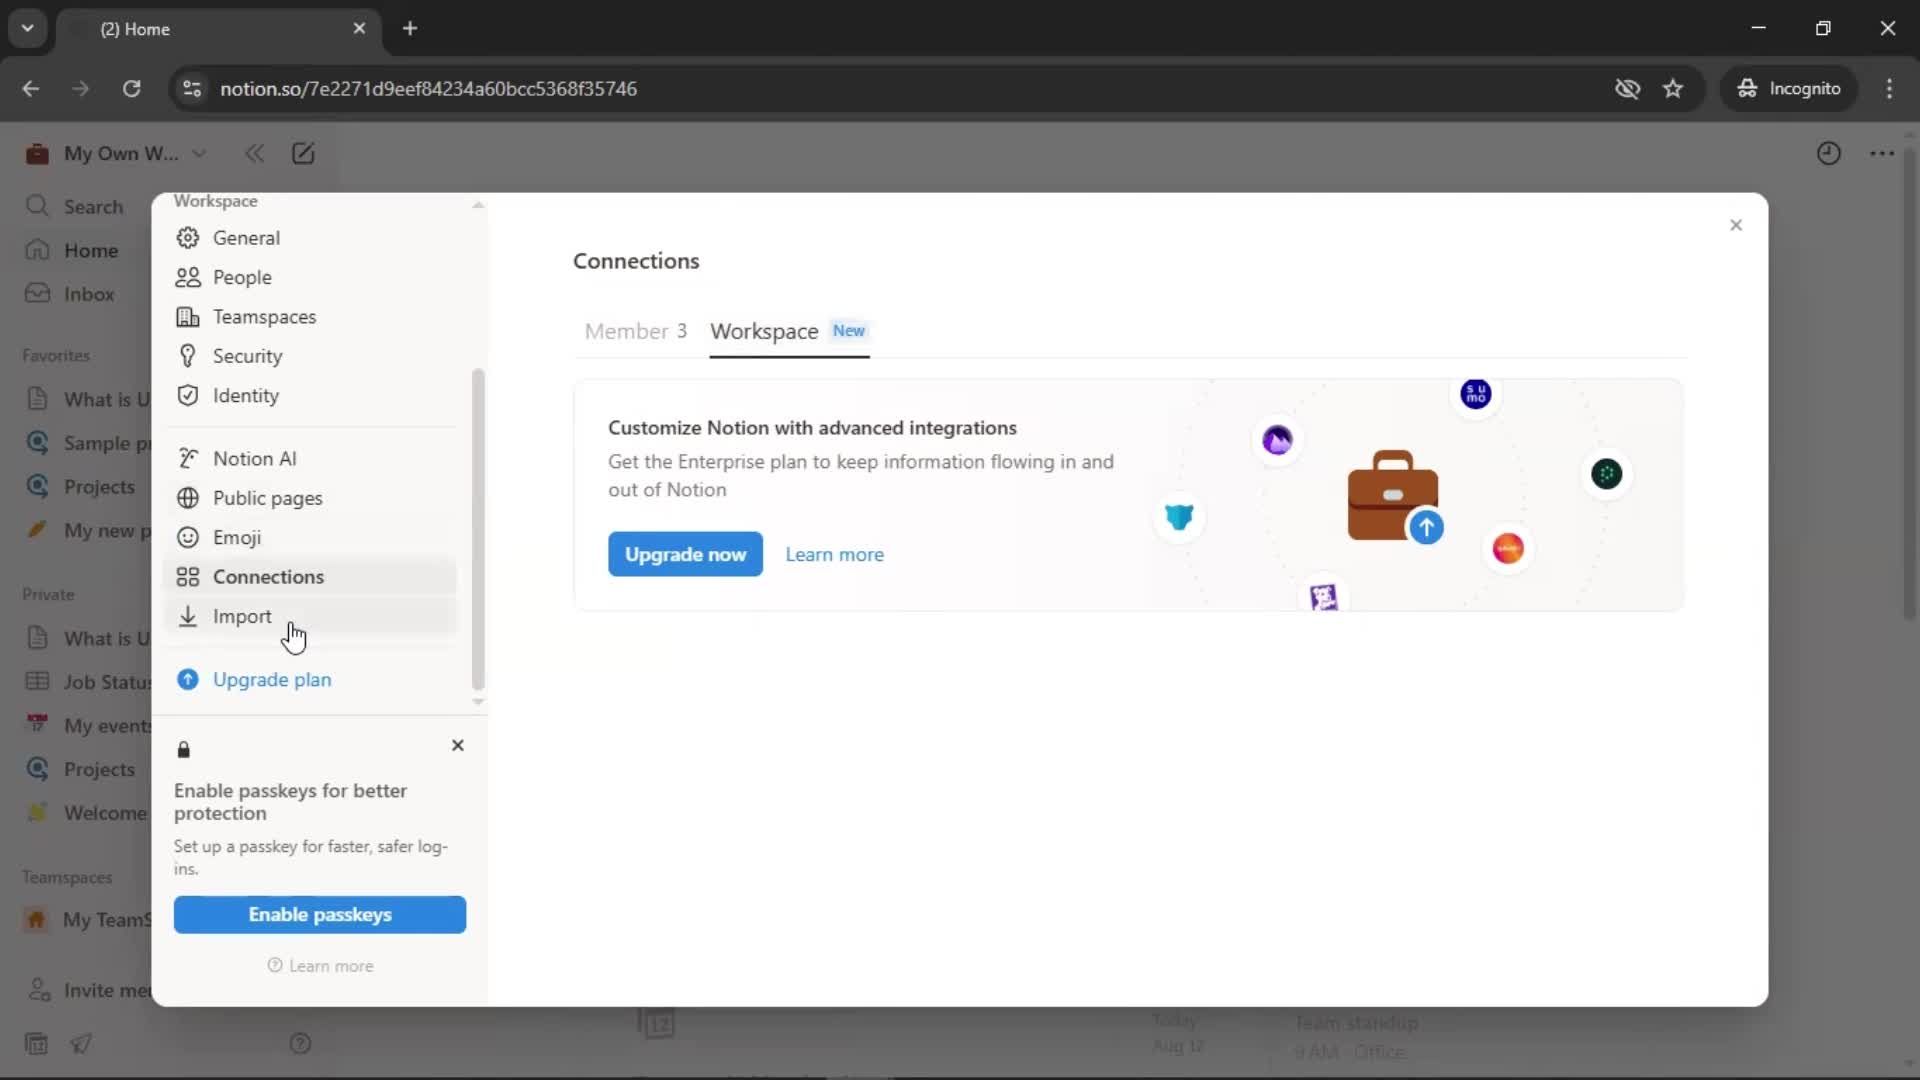Open Security settings
Image resolution: width=1920 pixels, height=1080 pixels.
point(310,356)
